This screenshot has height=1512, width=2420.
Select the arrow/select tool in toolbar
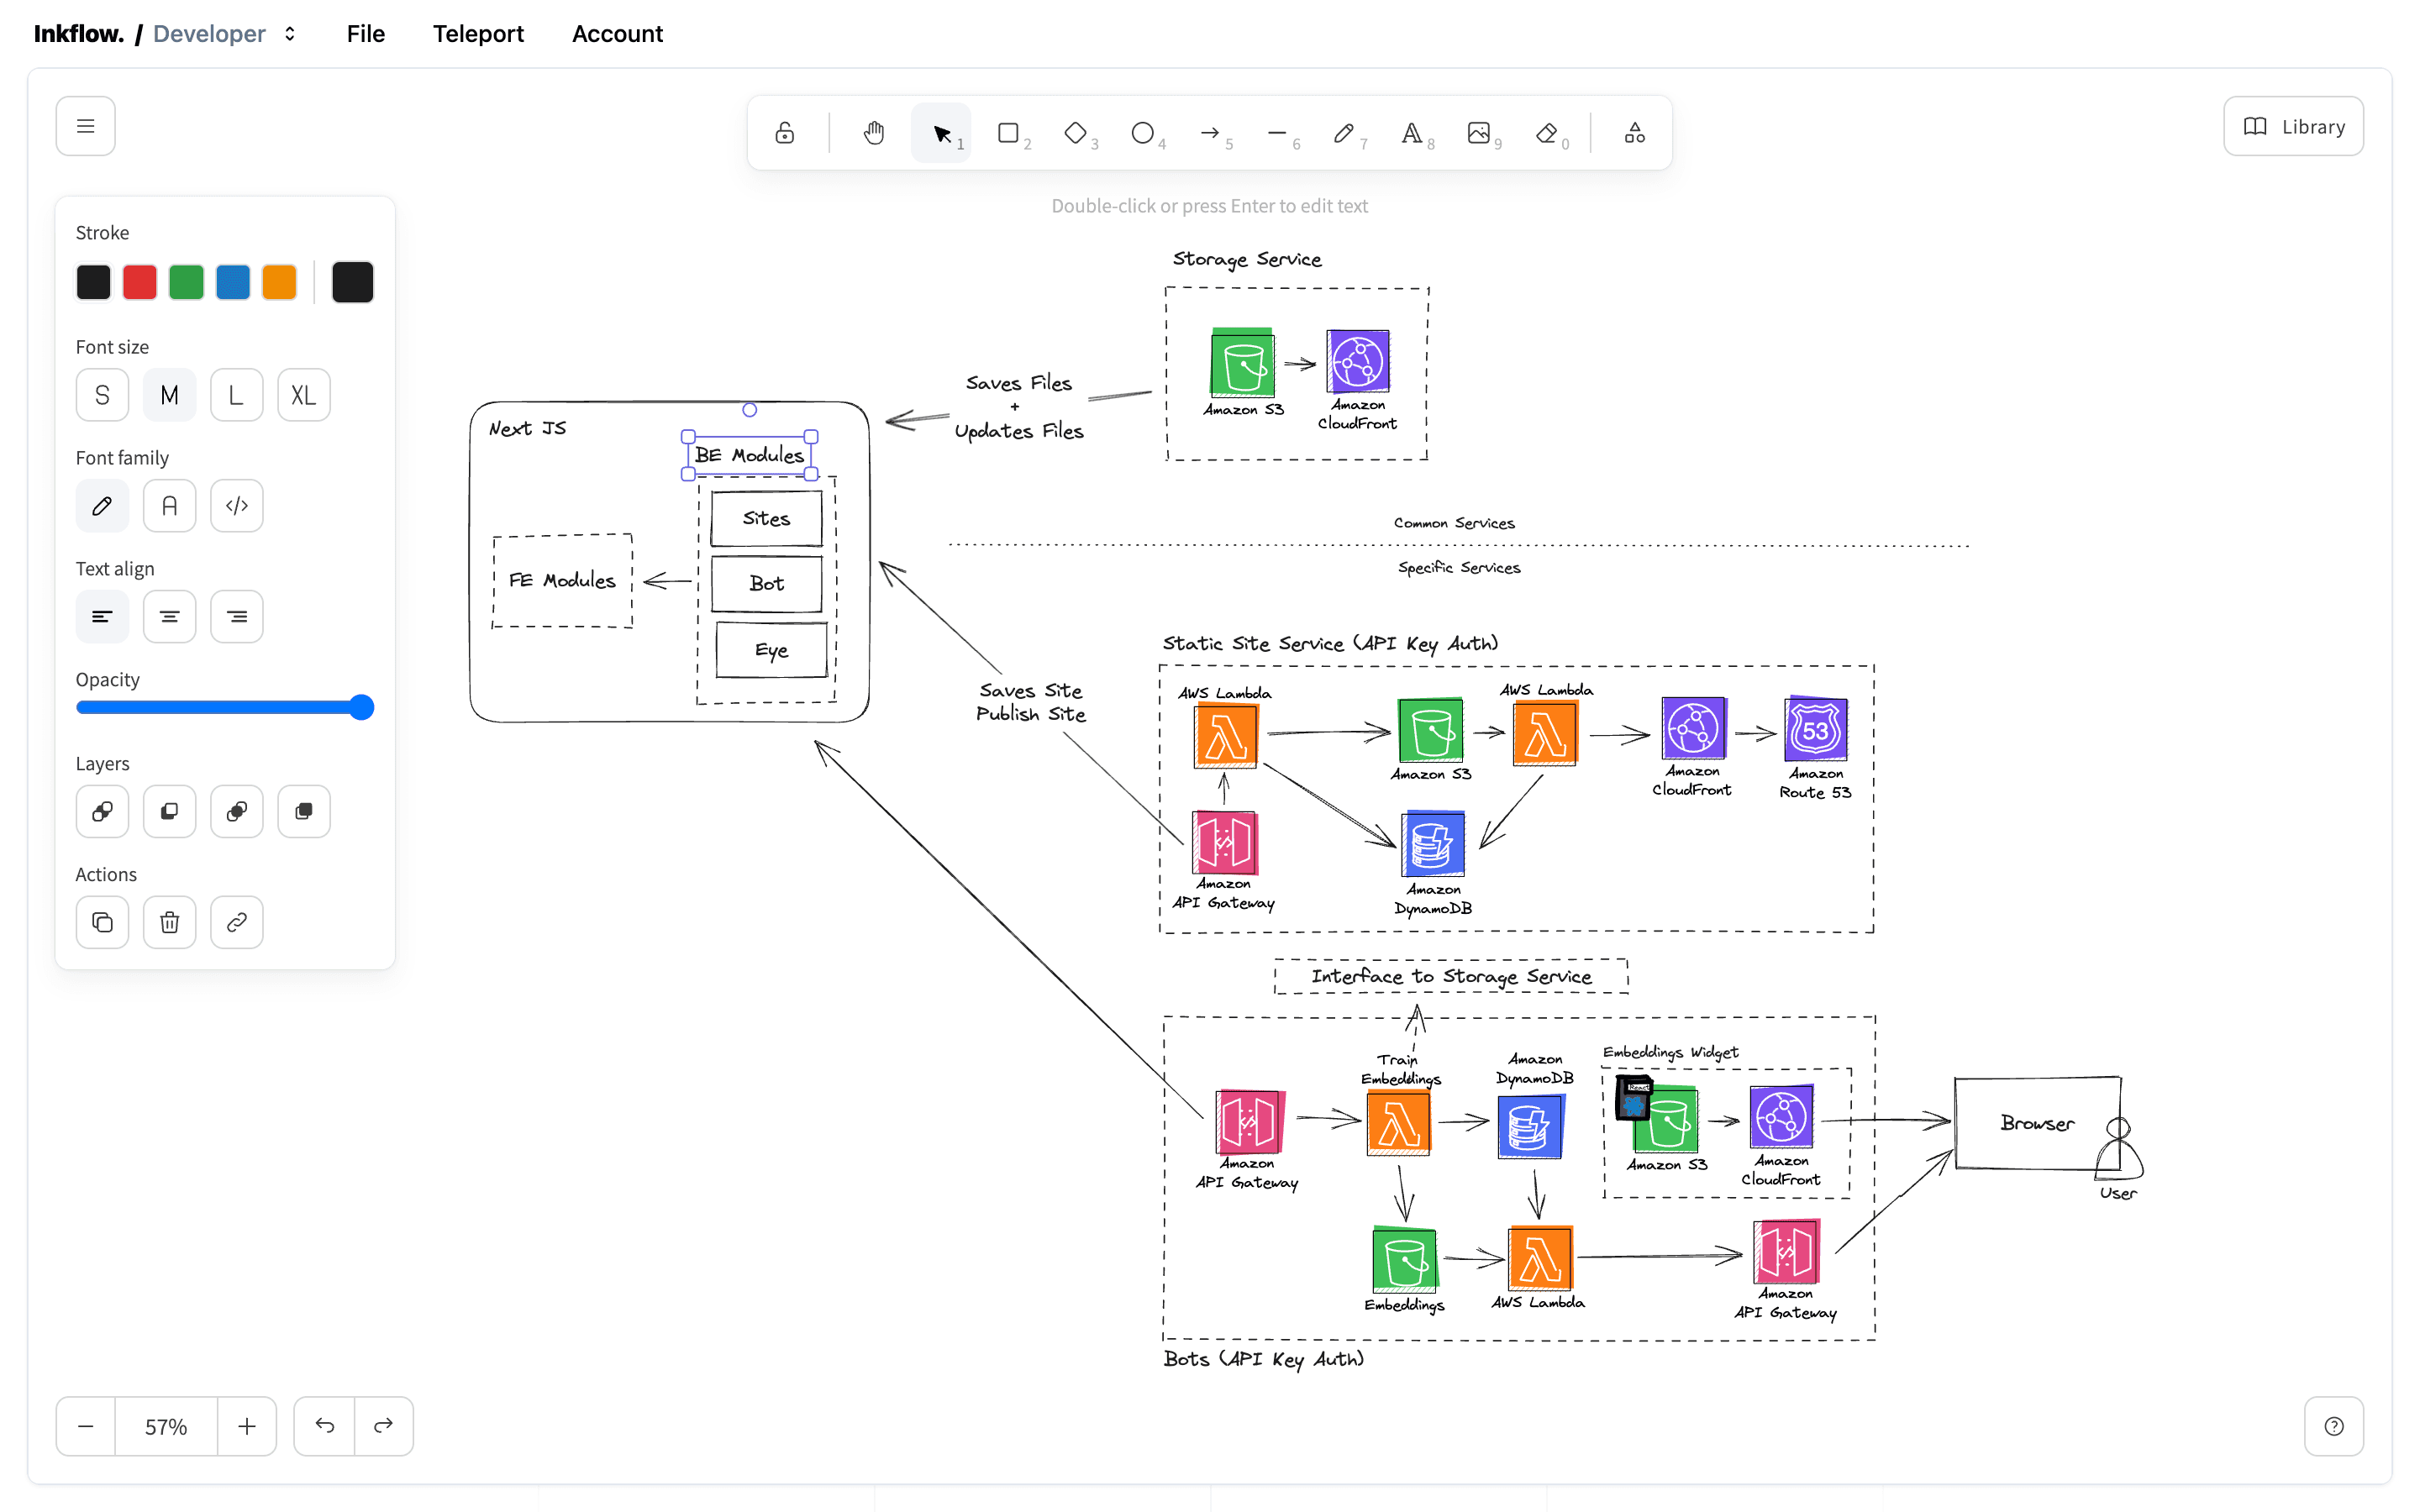click(941, 131)
